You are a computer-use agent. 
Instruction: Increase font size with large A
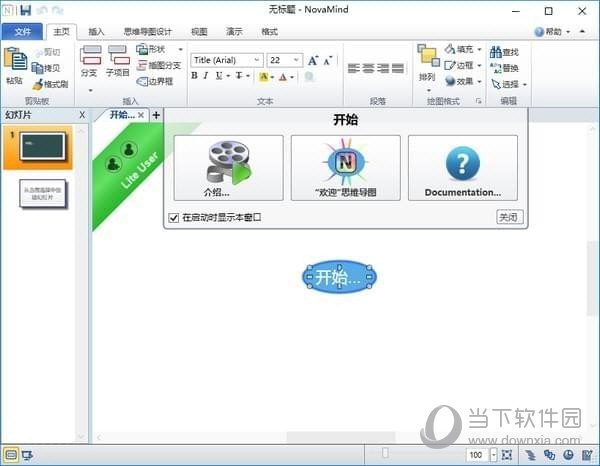coord(313,60)
